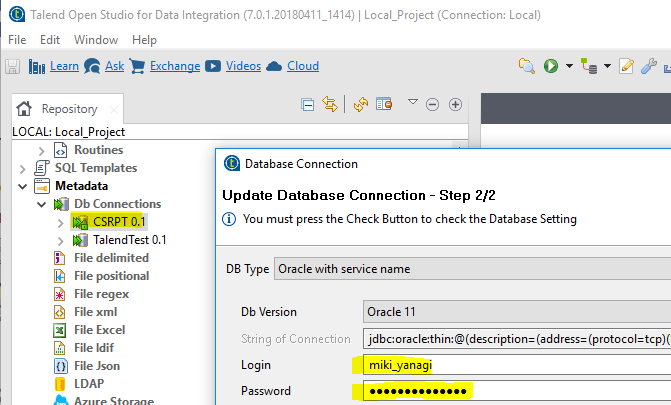Viewport: 671px width, 405px height.
Task: Open dropdown arrow beside database deploy icon
Action: (607, 66)
